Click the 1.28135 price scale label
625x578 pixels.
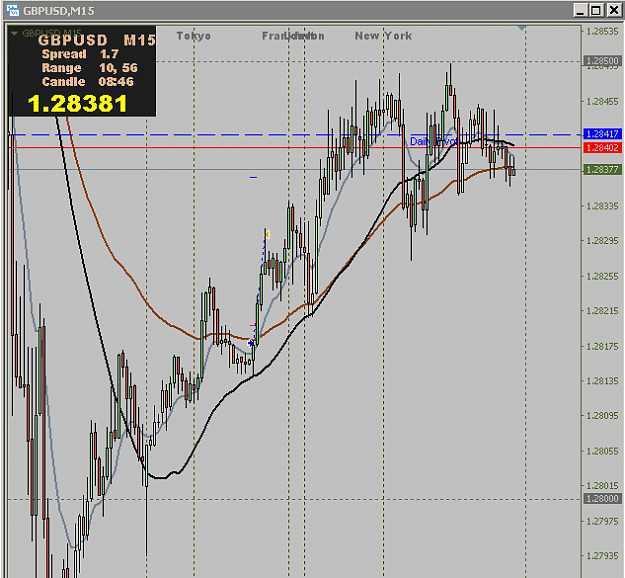coord(603,381)
